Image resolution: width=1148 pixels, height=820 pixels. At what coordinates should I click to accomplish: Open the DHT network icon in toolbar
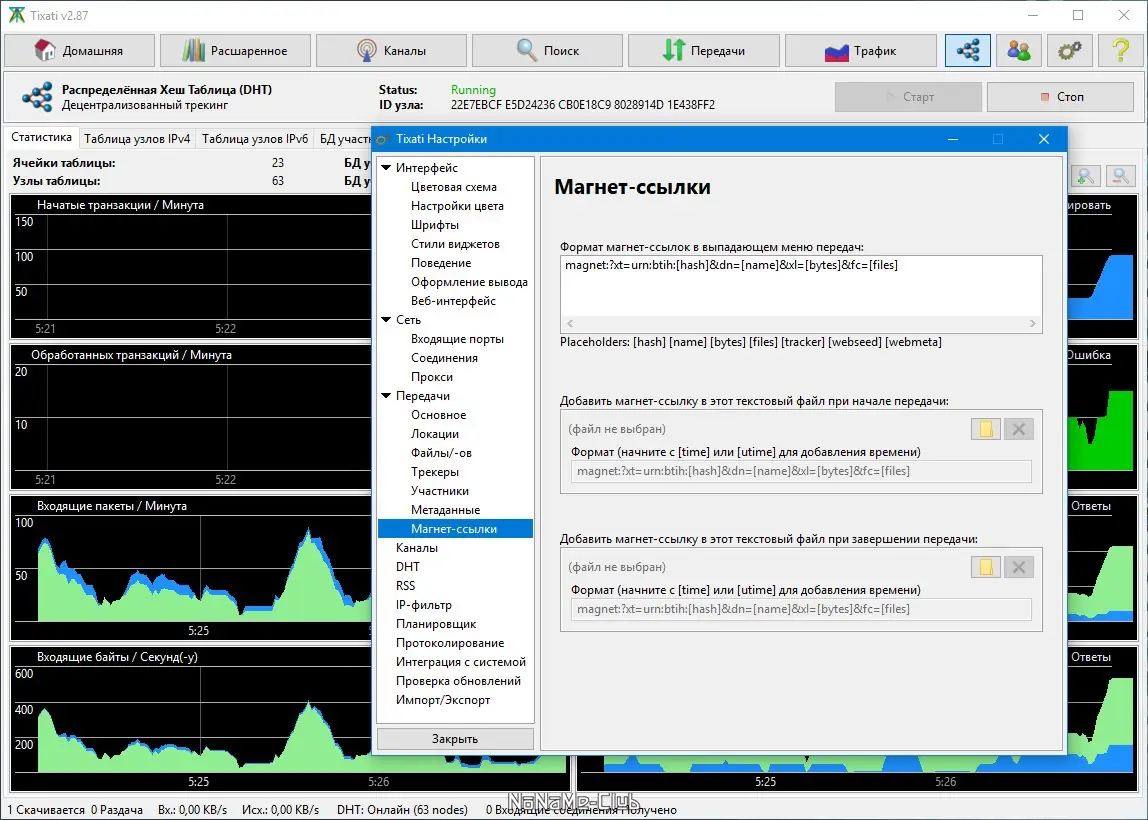pyautogui.click(x=967, y=51)
